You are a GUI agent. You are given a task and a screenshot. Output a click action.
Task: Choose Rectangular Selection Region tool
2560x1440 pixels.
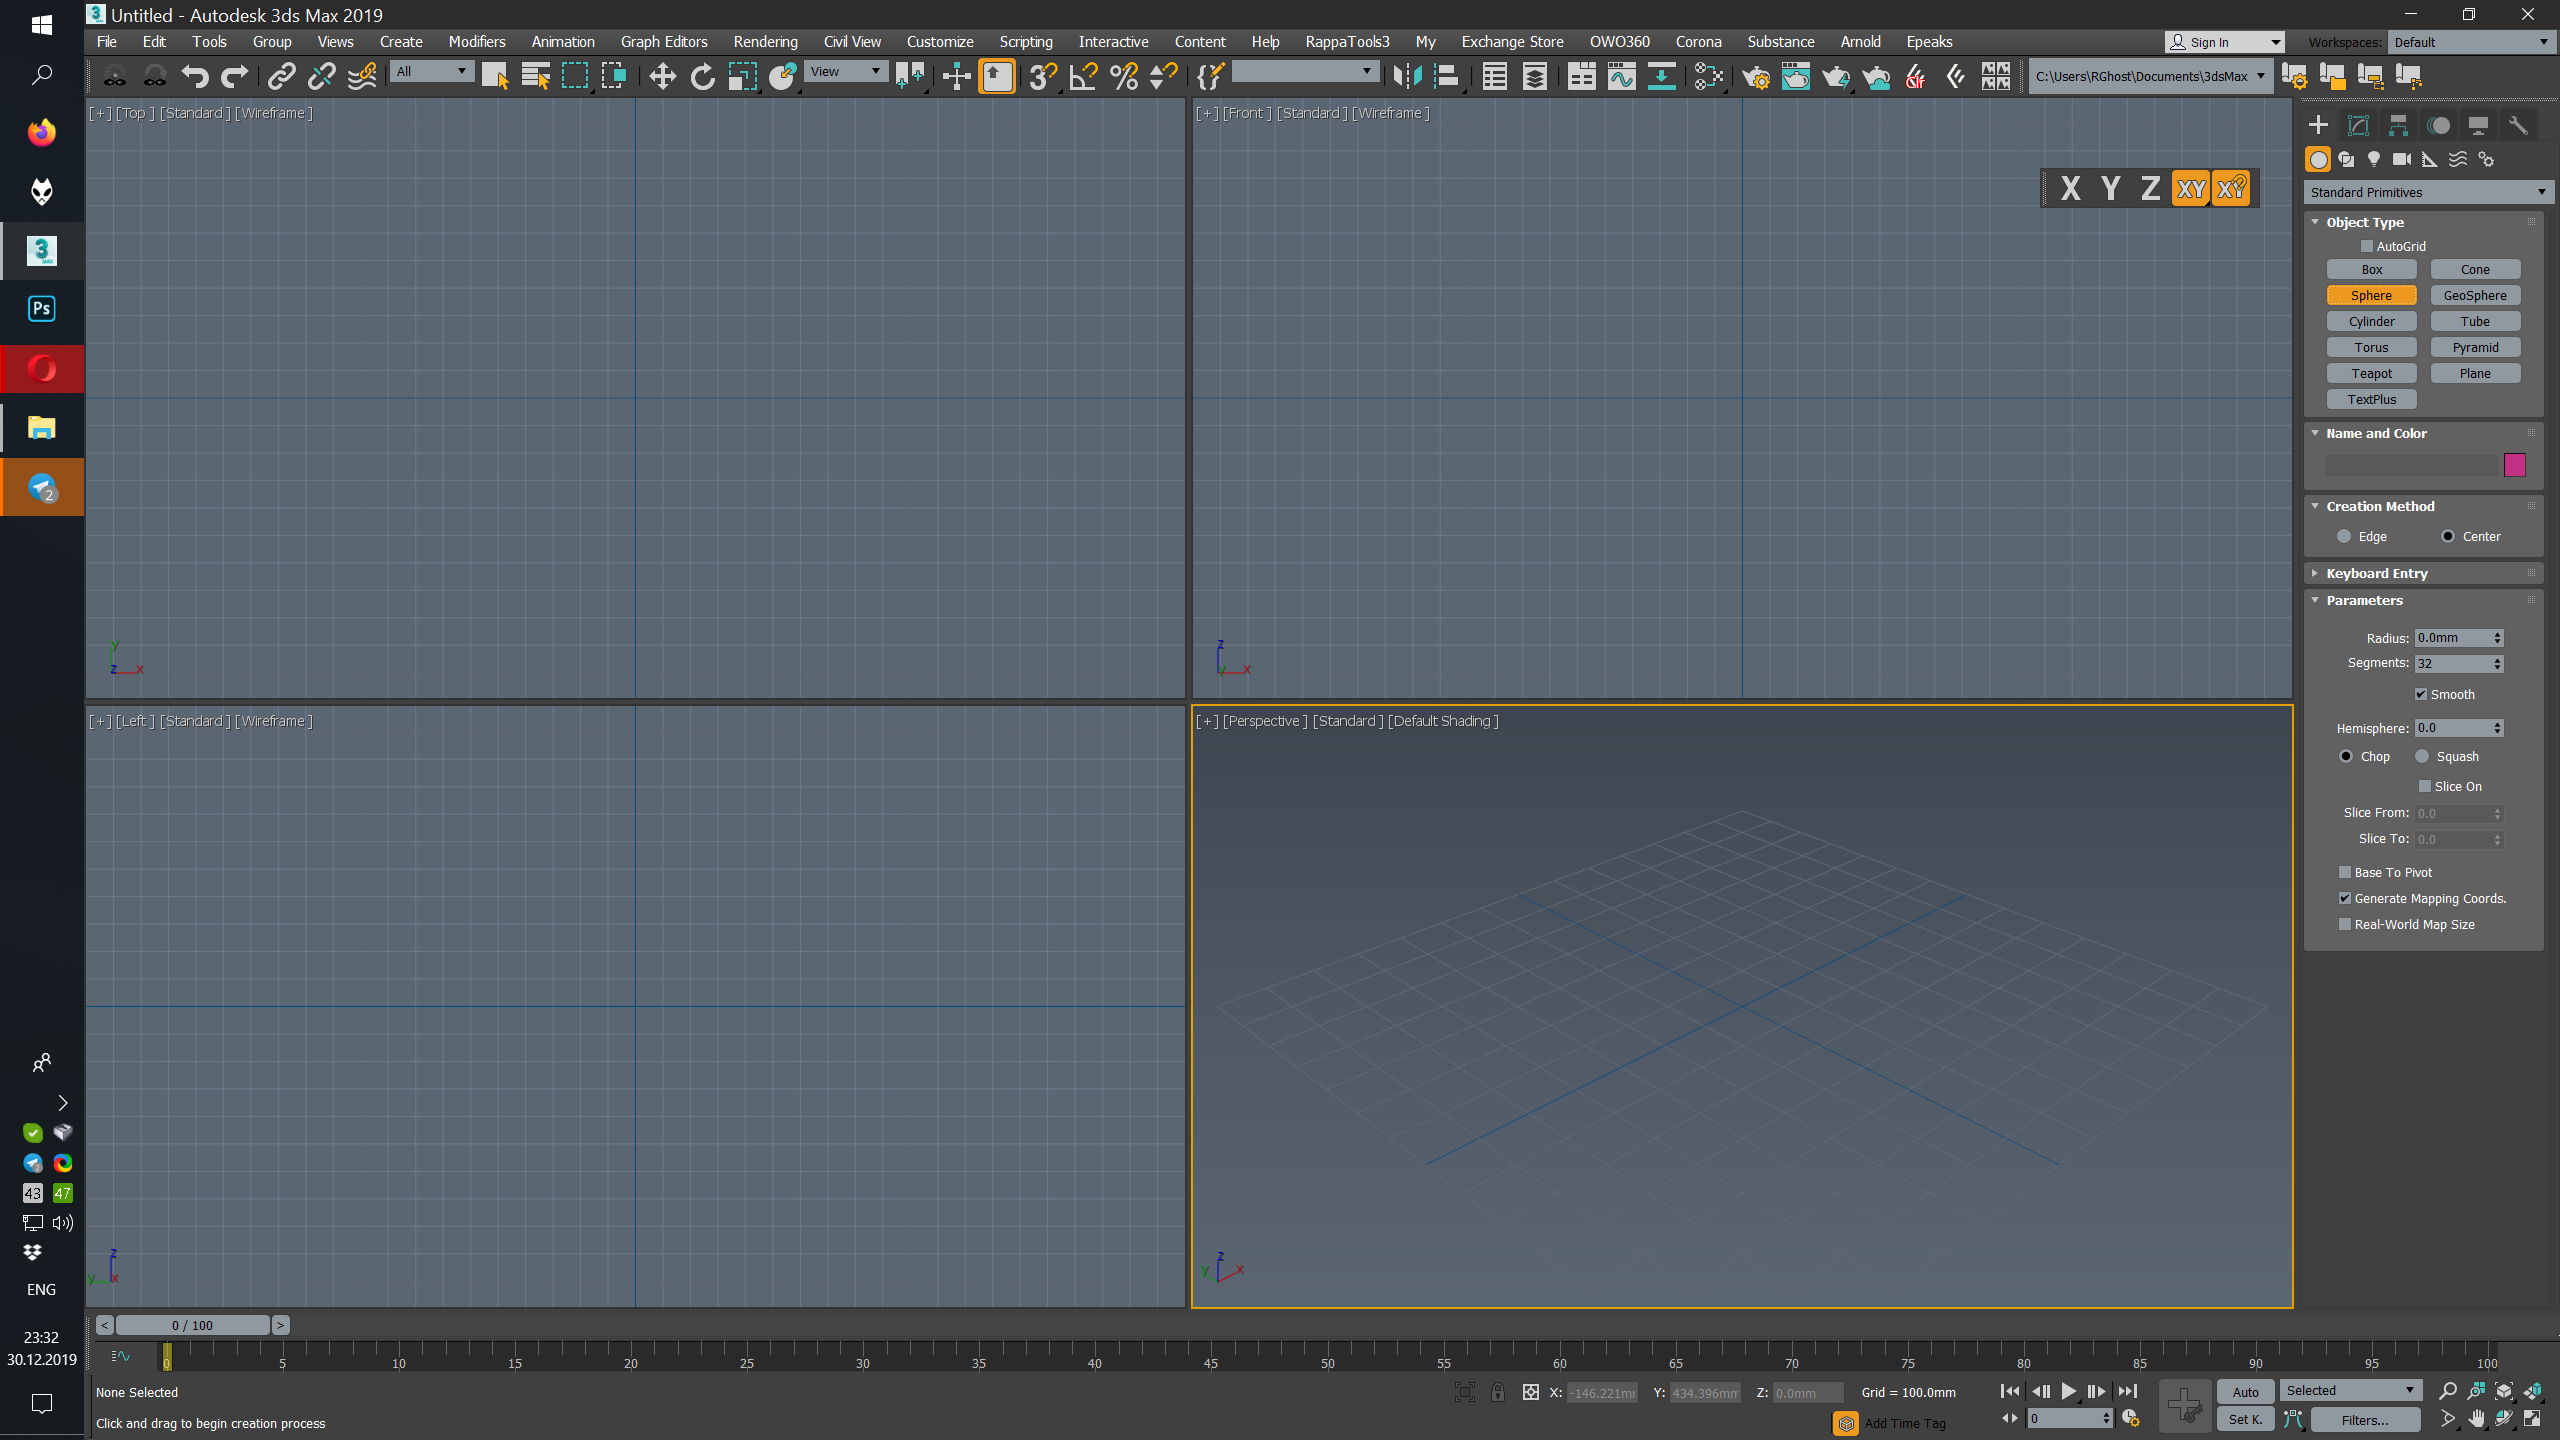pos(575,76)
